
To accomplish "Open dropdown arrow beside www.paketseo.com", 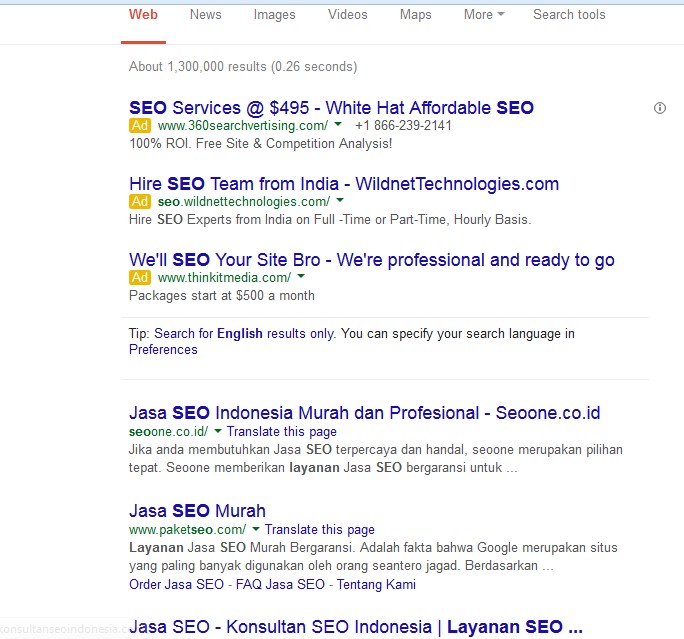I will point(255,530).
